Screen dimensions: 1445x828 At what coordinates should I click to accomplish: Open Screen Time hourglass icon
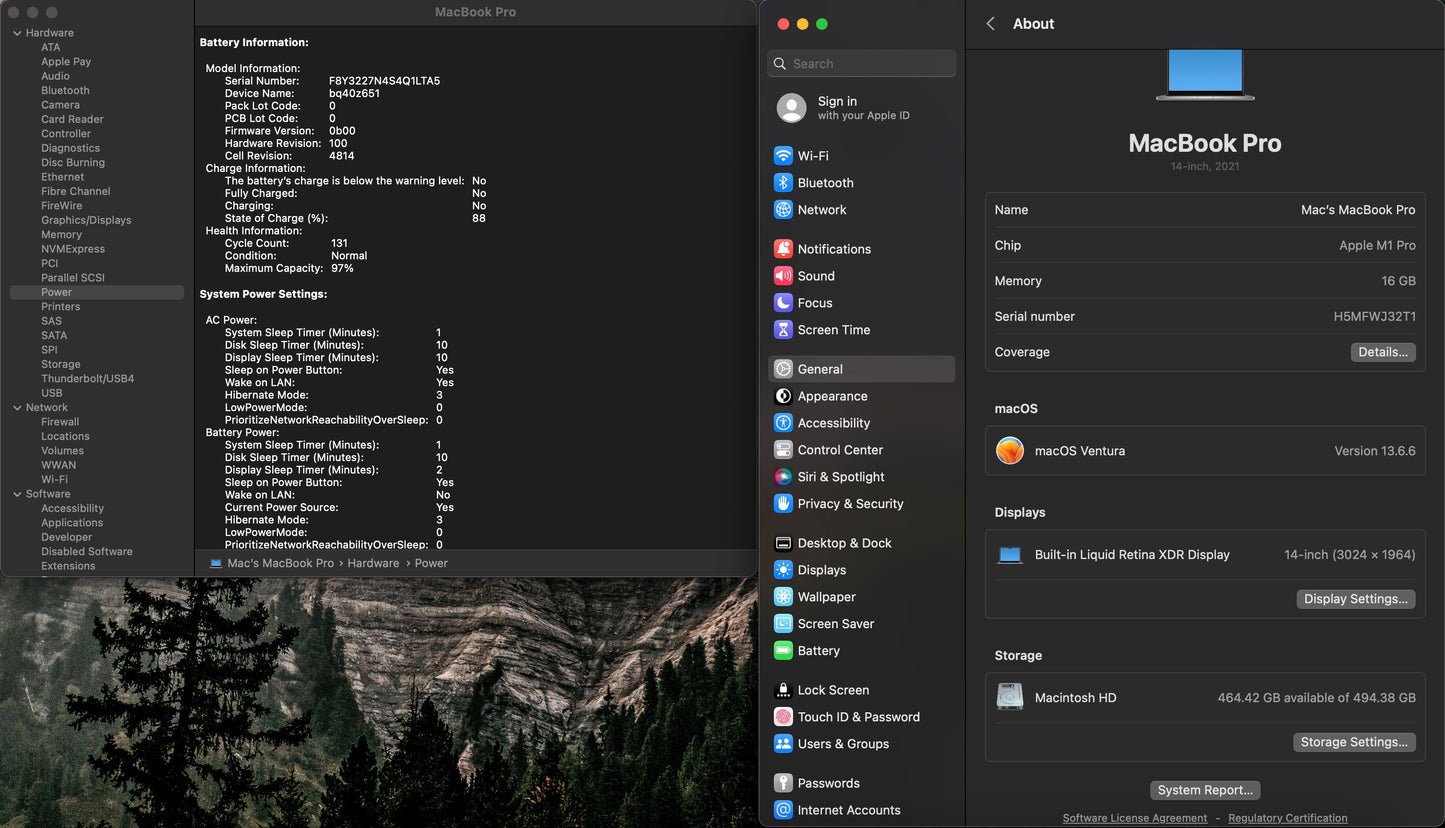point(783,330)
